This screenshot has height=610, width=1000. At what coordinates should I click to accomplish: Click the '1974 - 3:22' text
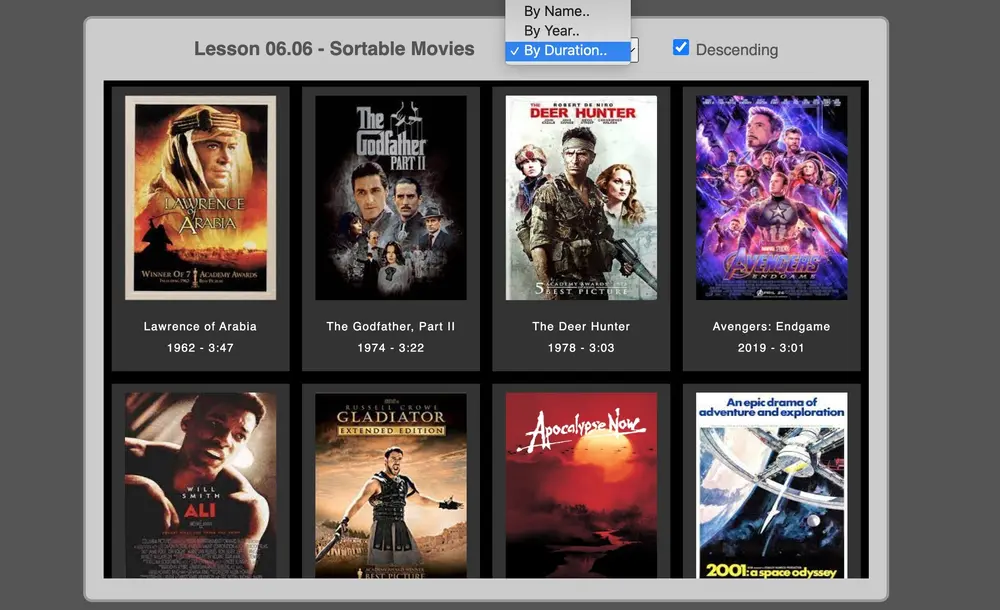point(391,348)
